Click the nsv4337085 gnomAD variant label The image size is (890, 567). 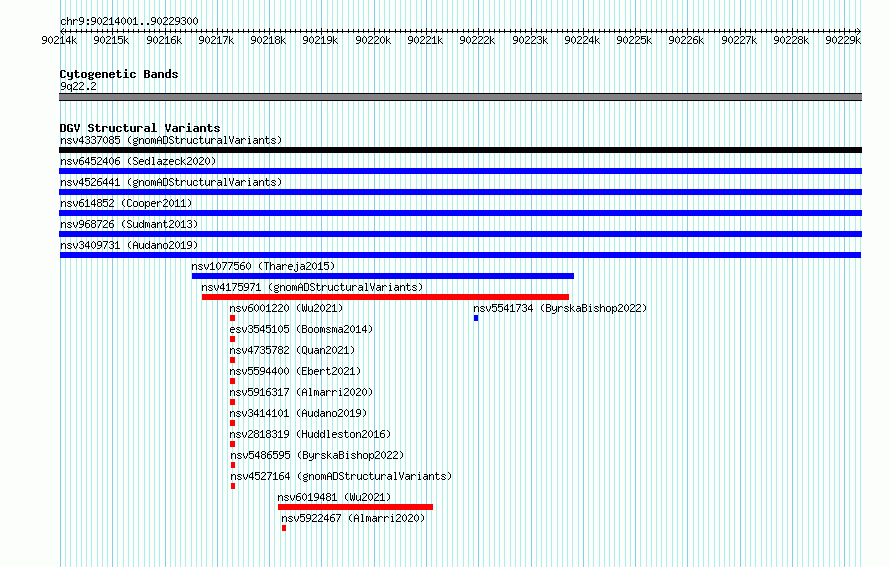(x=171, y=140)
